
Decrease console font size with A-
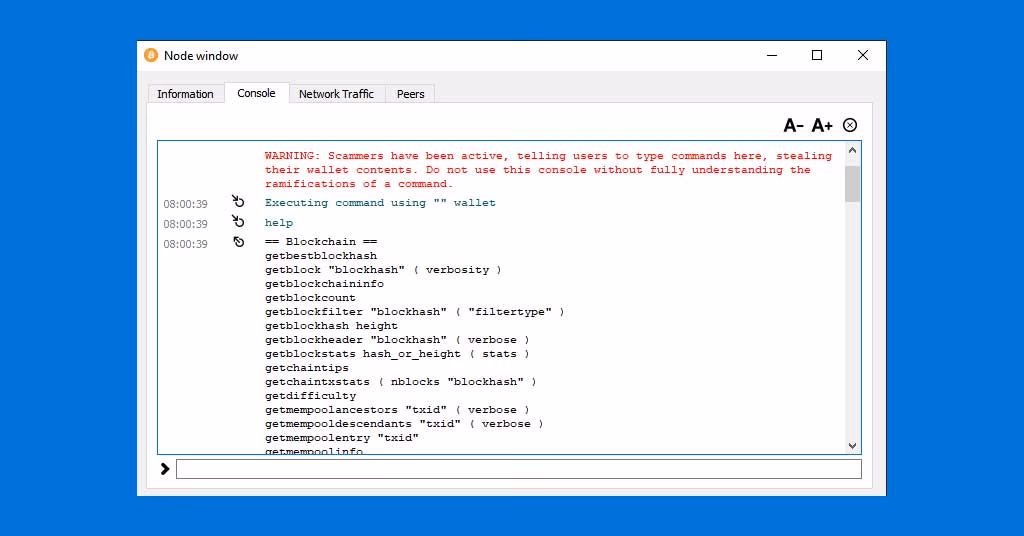(793, 125)
